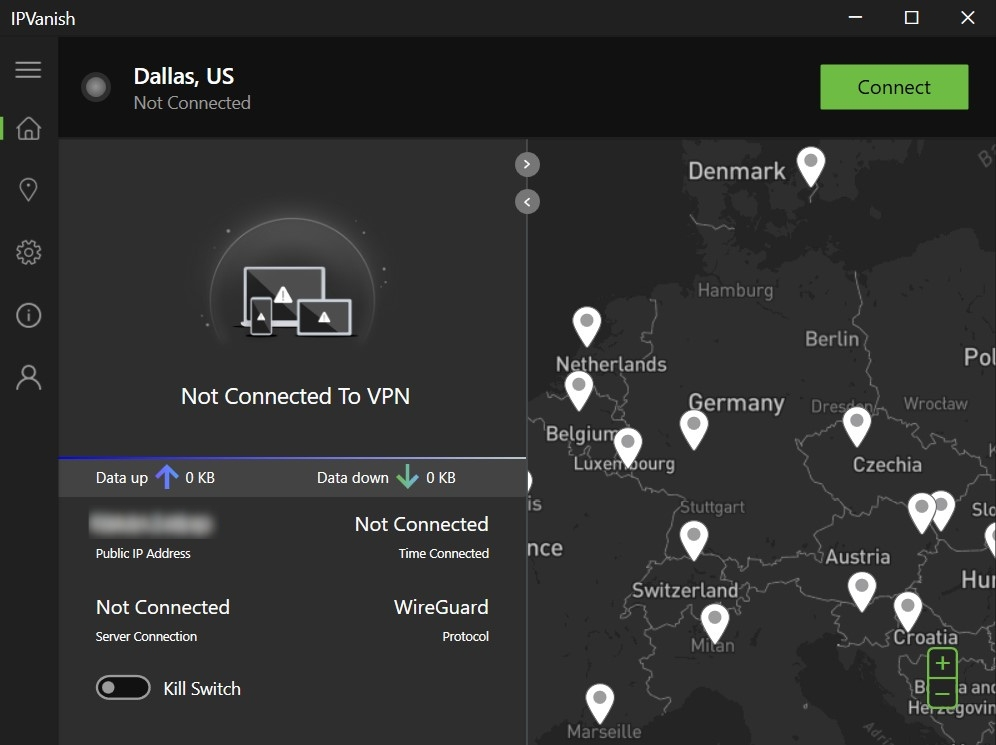This screenshot has height=745, width=996.
Task: Close the IPVanish window
Action: pos(967,18)
